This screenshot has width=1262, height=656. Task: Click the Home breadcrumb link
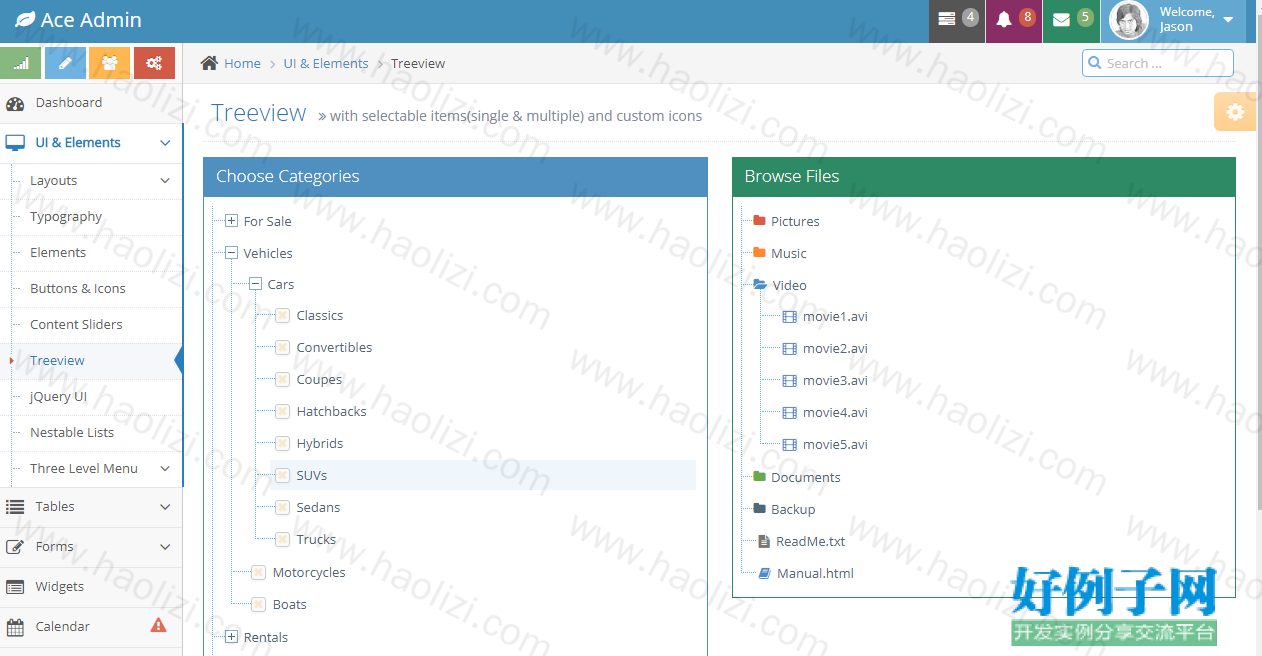(242, 63)
